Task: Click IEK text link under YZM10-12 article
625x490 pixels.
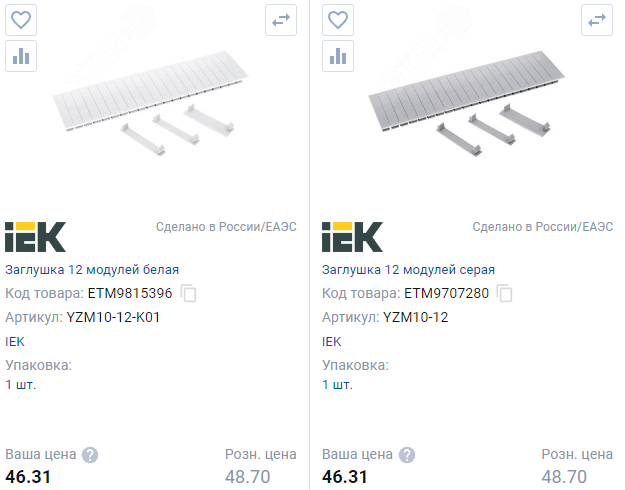Action: (x=331, y=341)
